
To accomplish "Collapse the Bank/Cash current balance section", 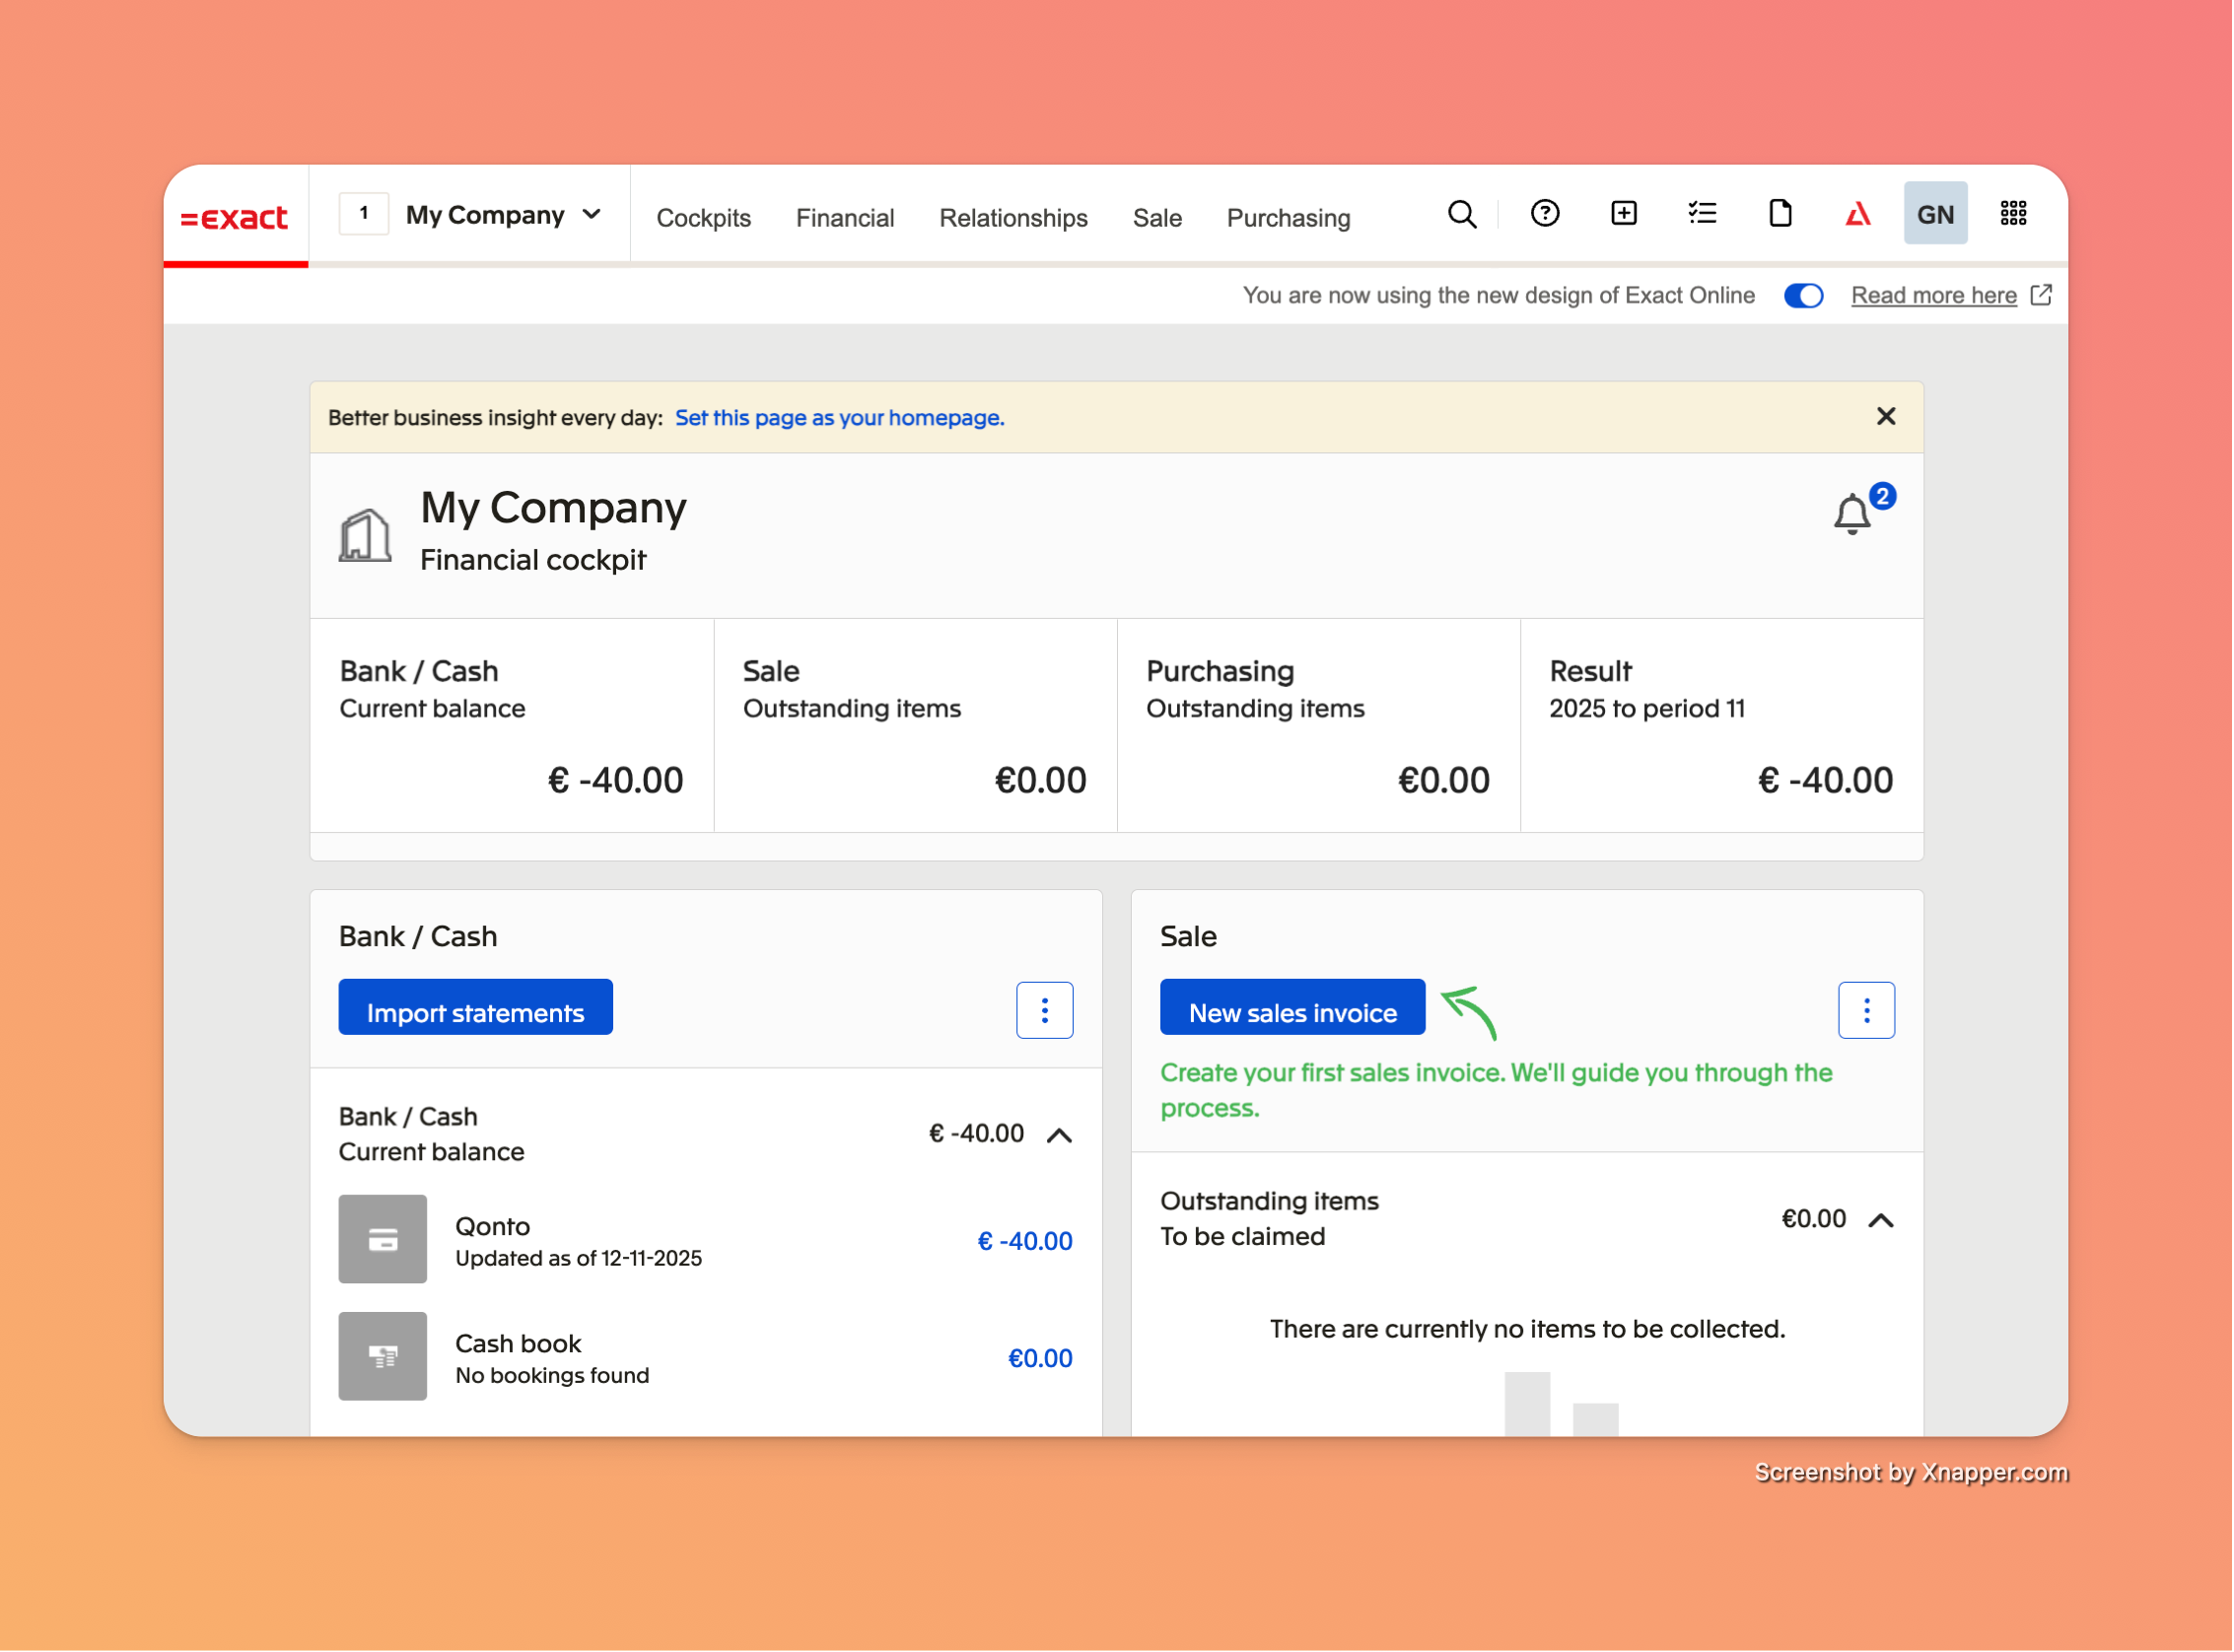I will [1061, 1135].
